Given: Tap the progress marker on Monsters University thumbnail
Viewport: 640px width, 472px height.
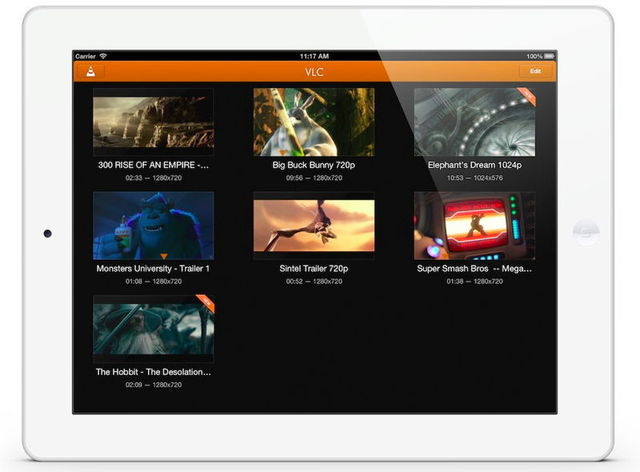Looking at the screenshot, I should (x=162, y=258).
